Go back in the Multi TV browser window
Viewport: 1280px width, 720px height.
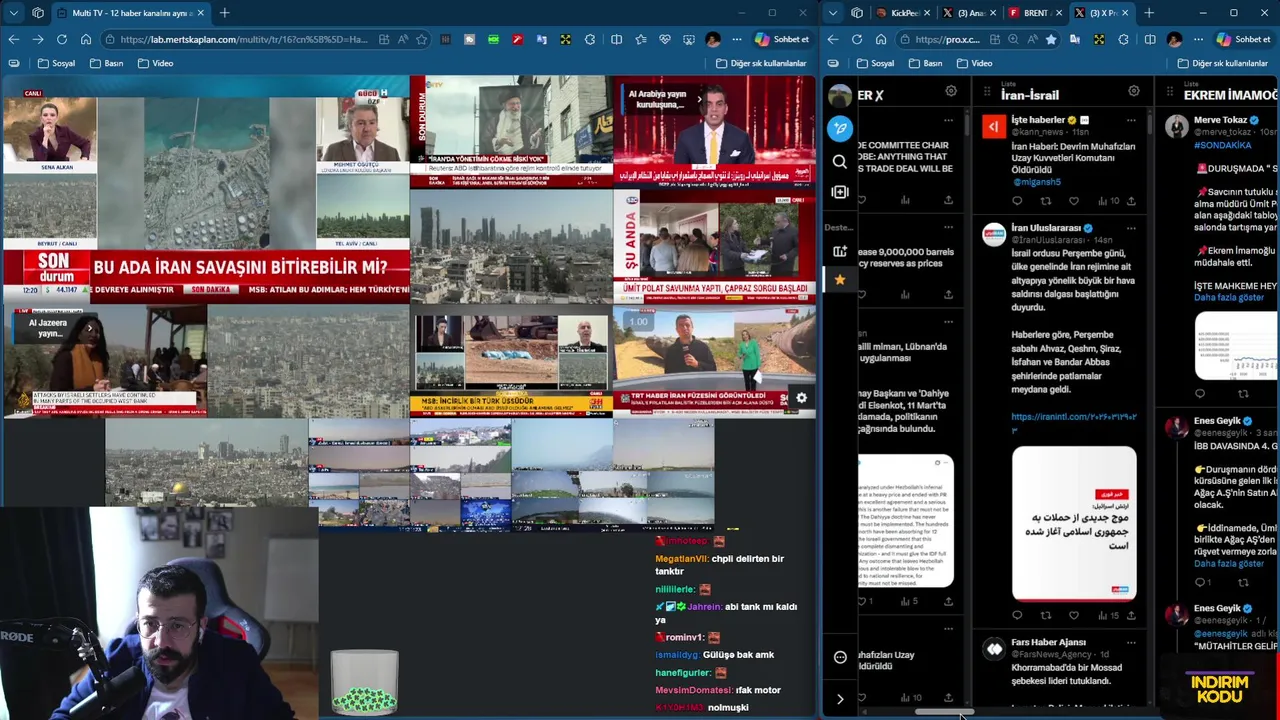(x=13, y=39)
